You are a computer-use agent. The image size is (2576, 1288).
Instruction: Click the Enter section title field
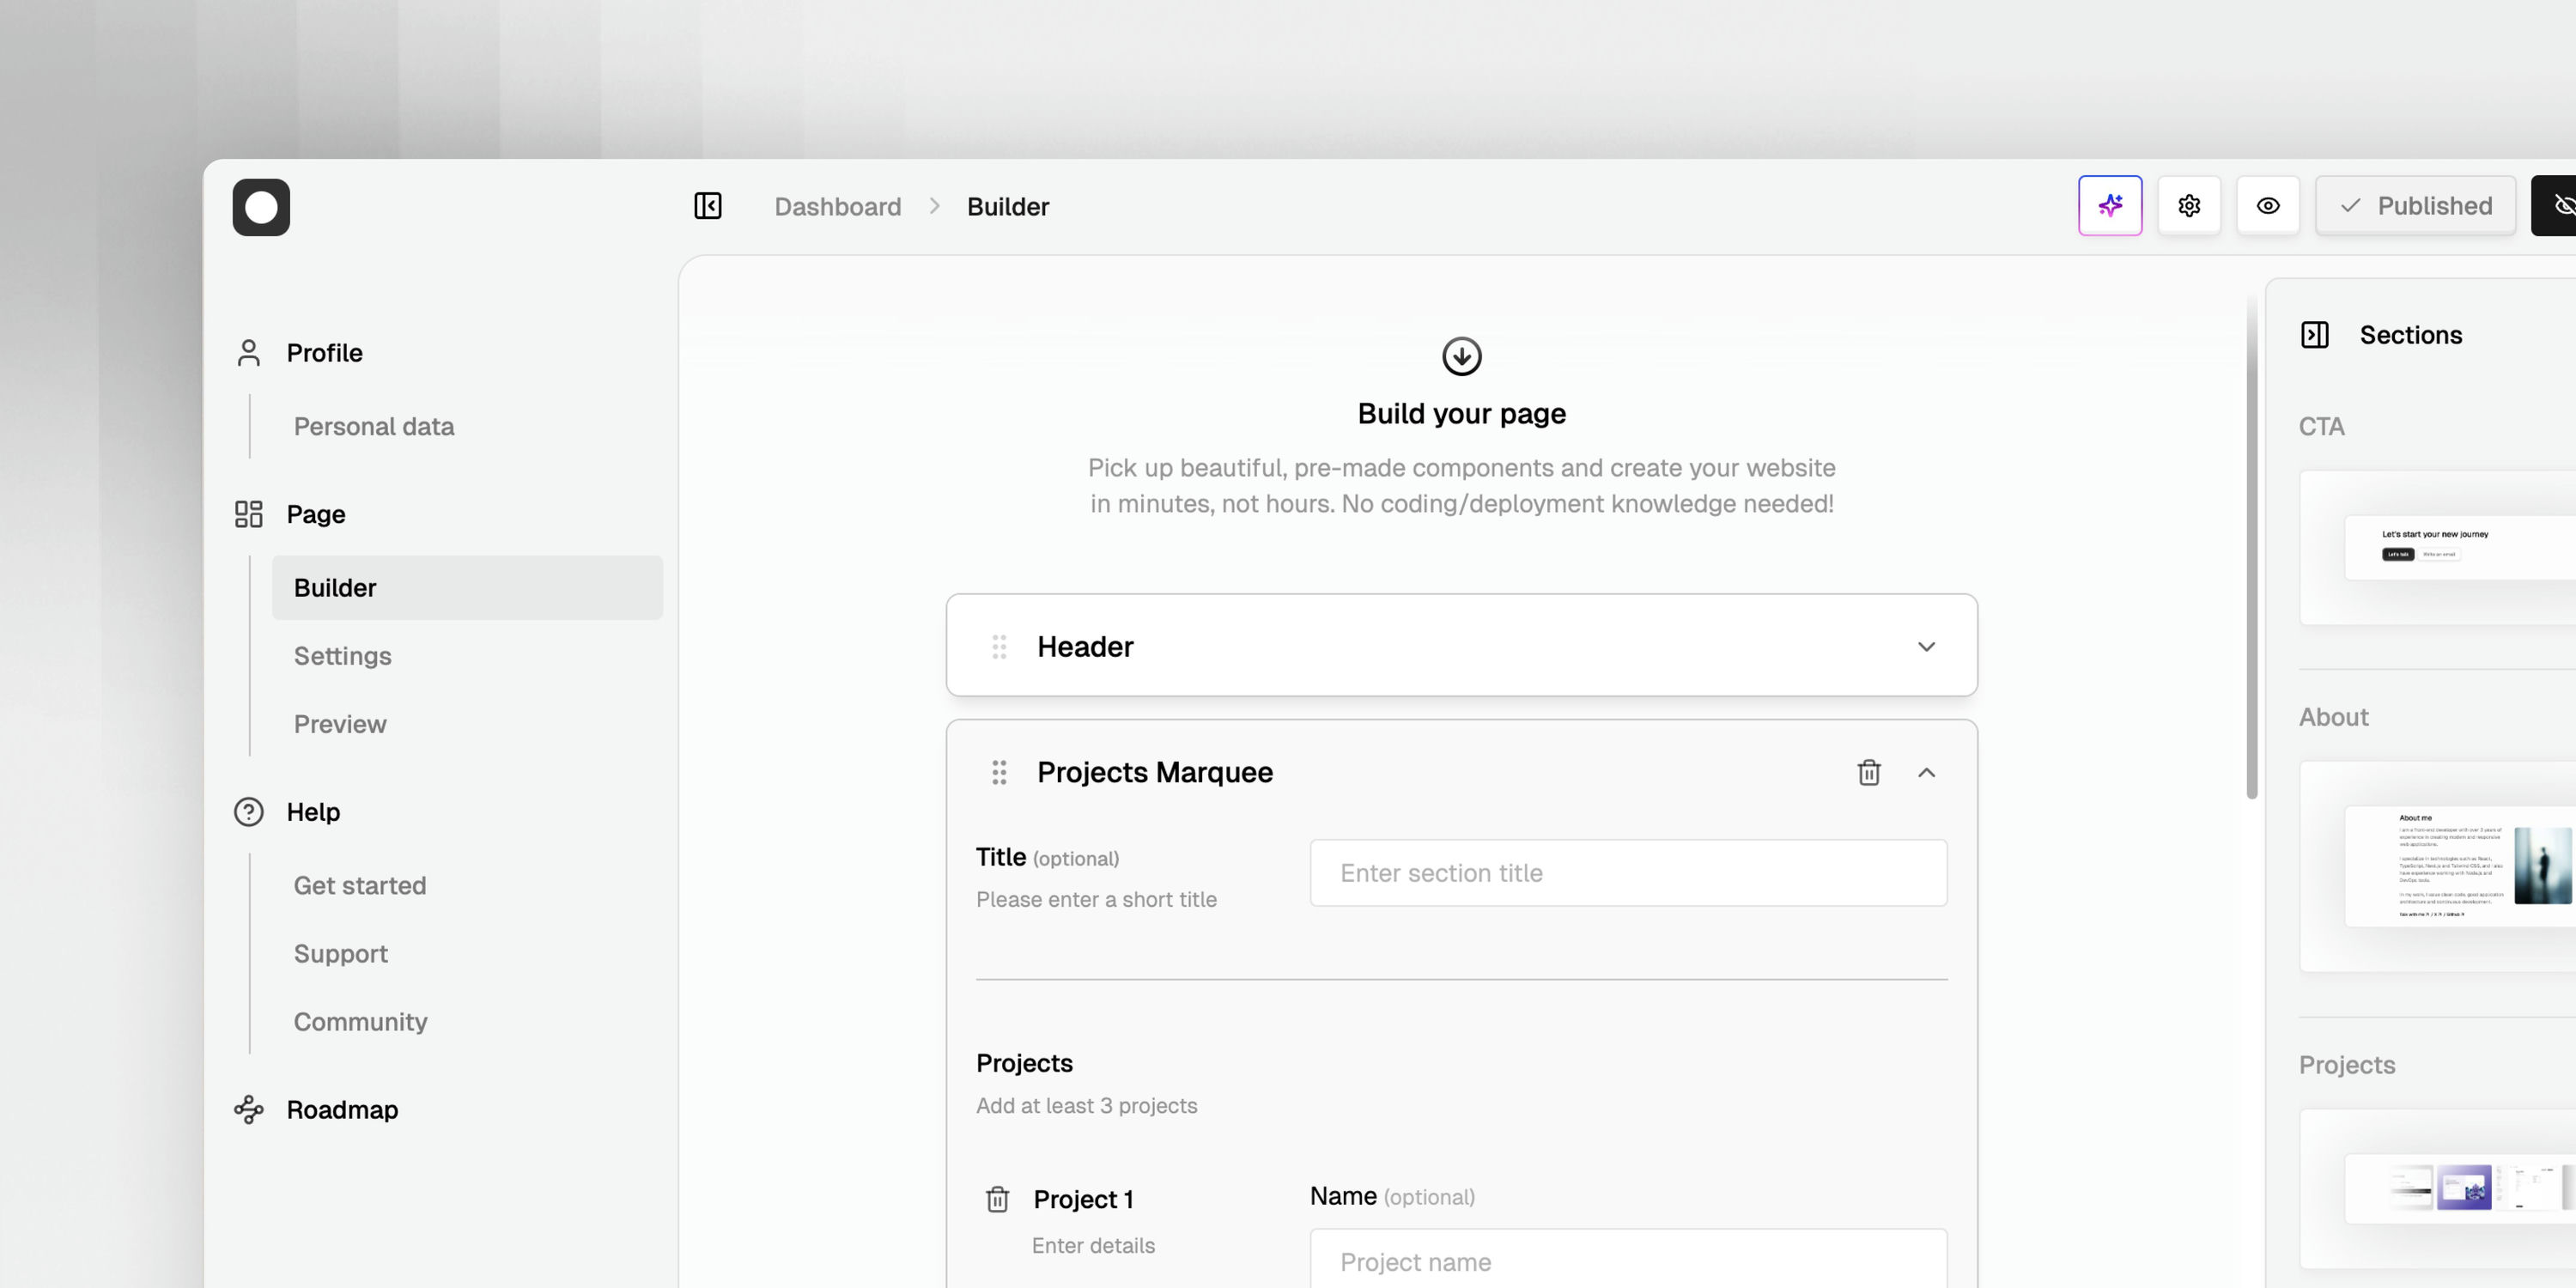click(x=1628, y=873)
